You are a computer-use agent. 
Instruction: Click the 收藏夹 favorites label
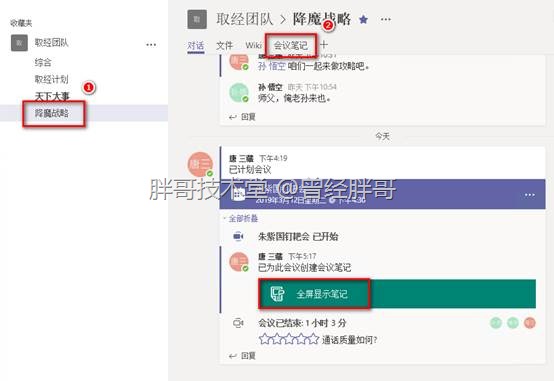coord(21,23)
